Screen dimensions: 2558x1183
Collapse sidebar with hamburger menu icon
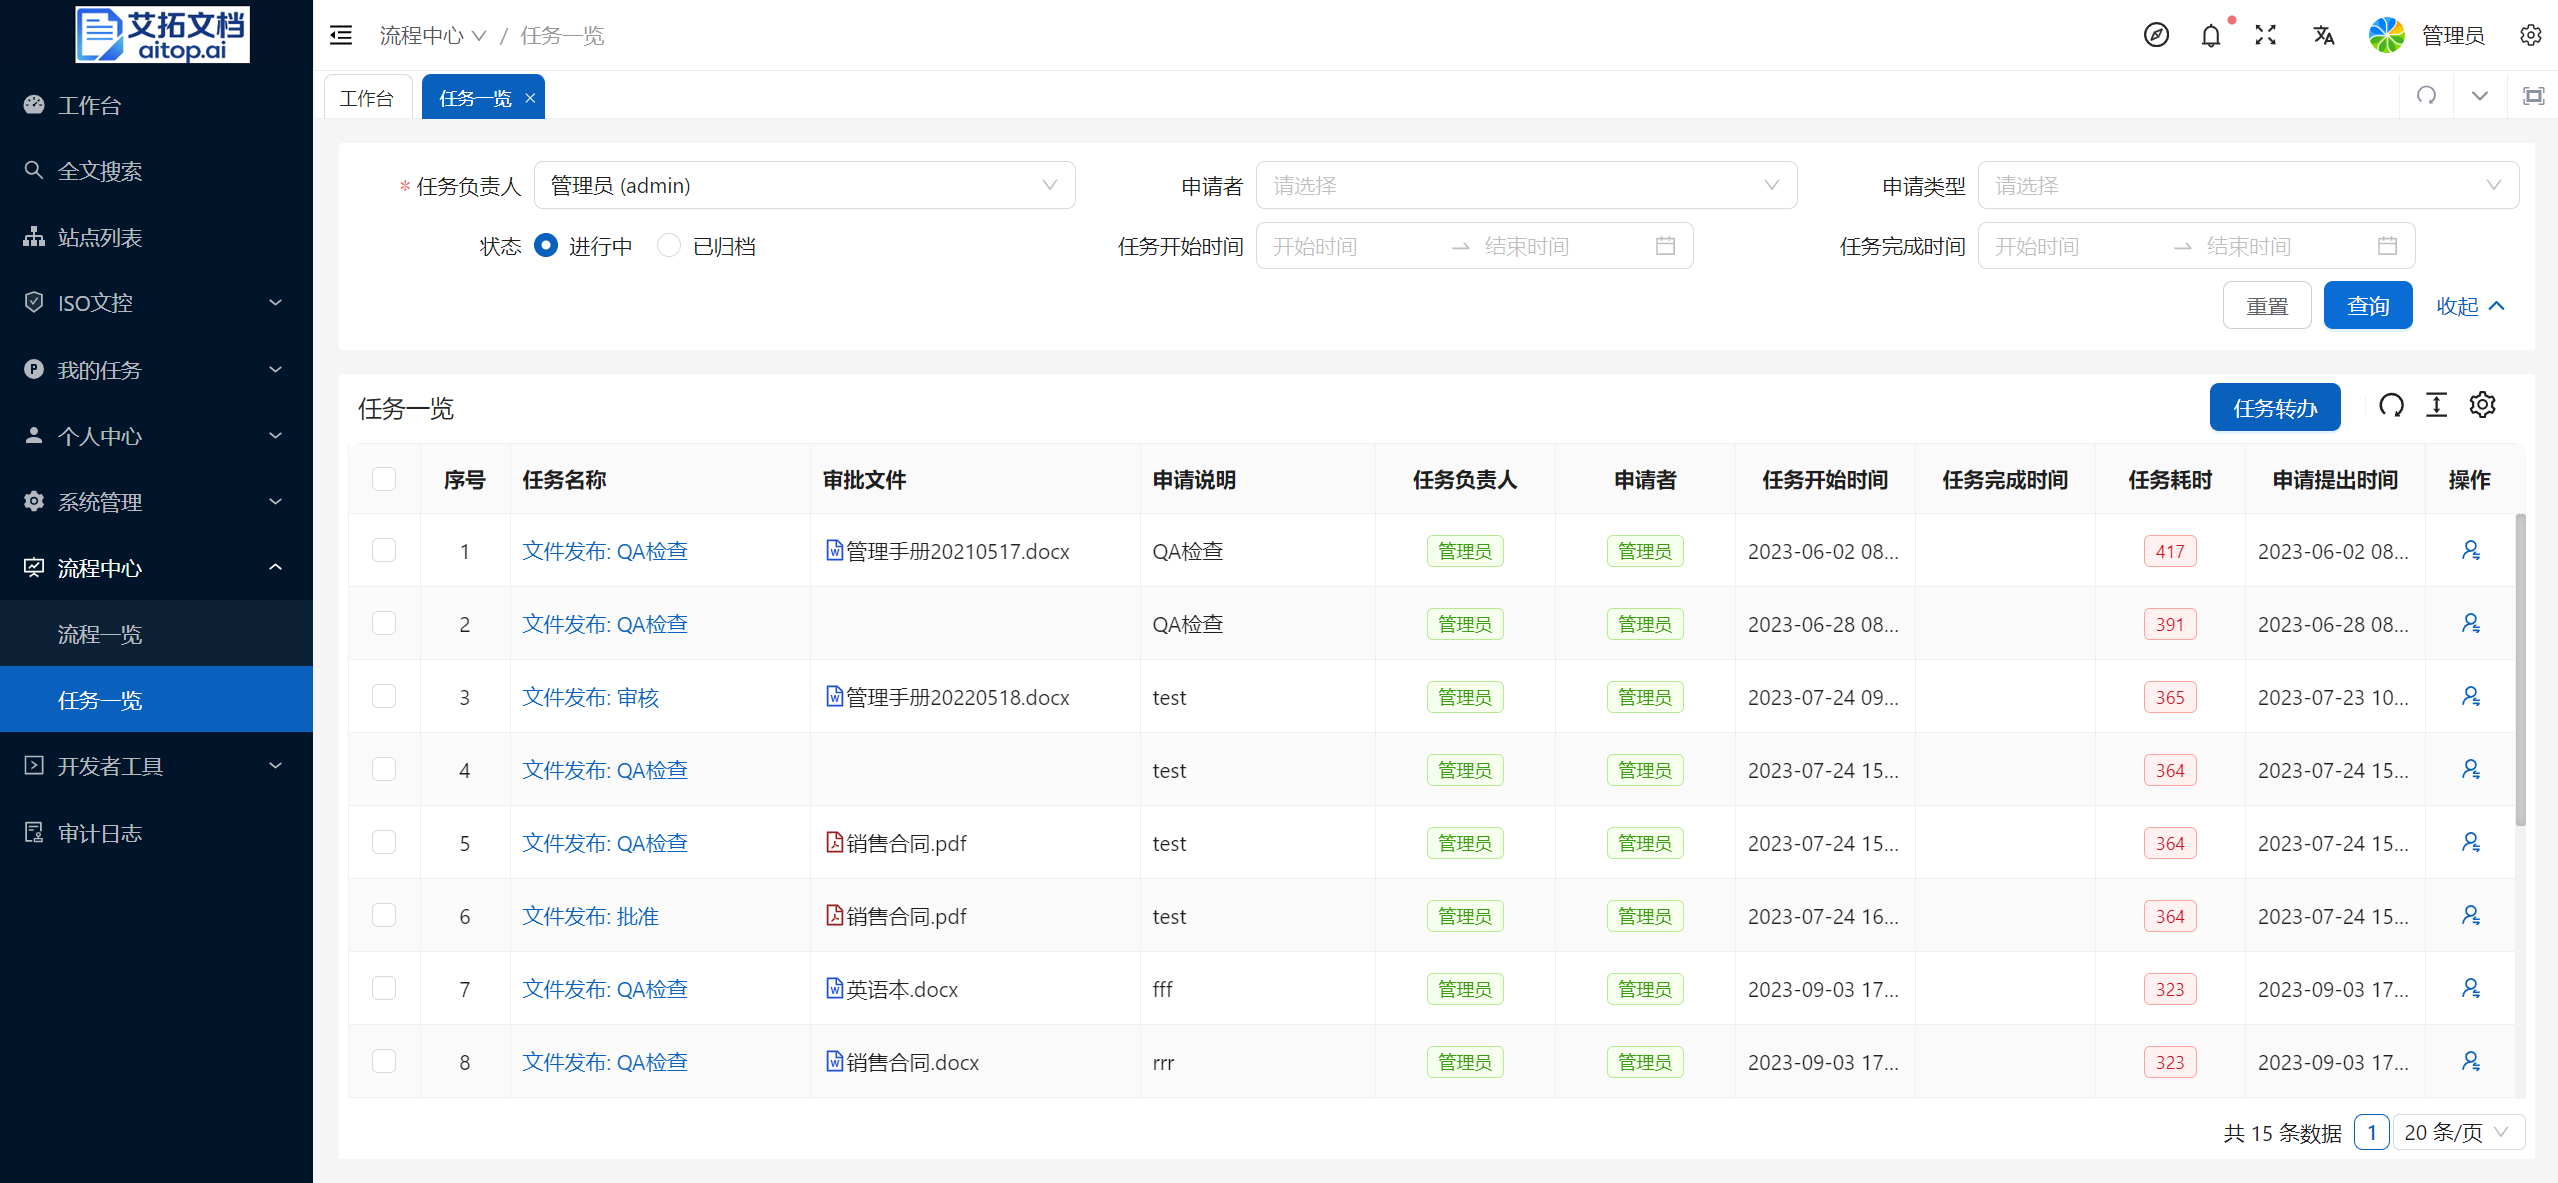[341, 36]
